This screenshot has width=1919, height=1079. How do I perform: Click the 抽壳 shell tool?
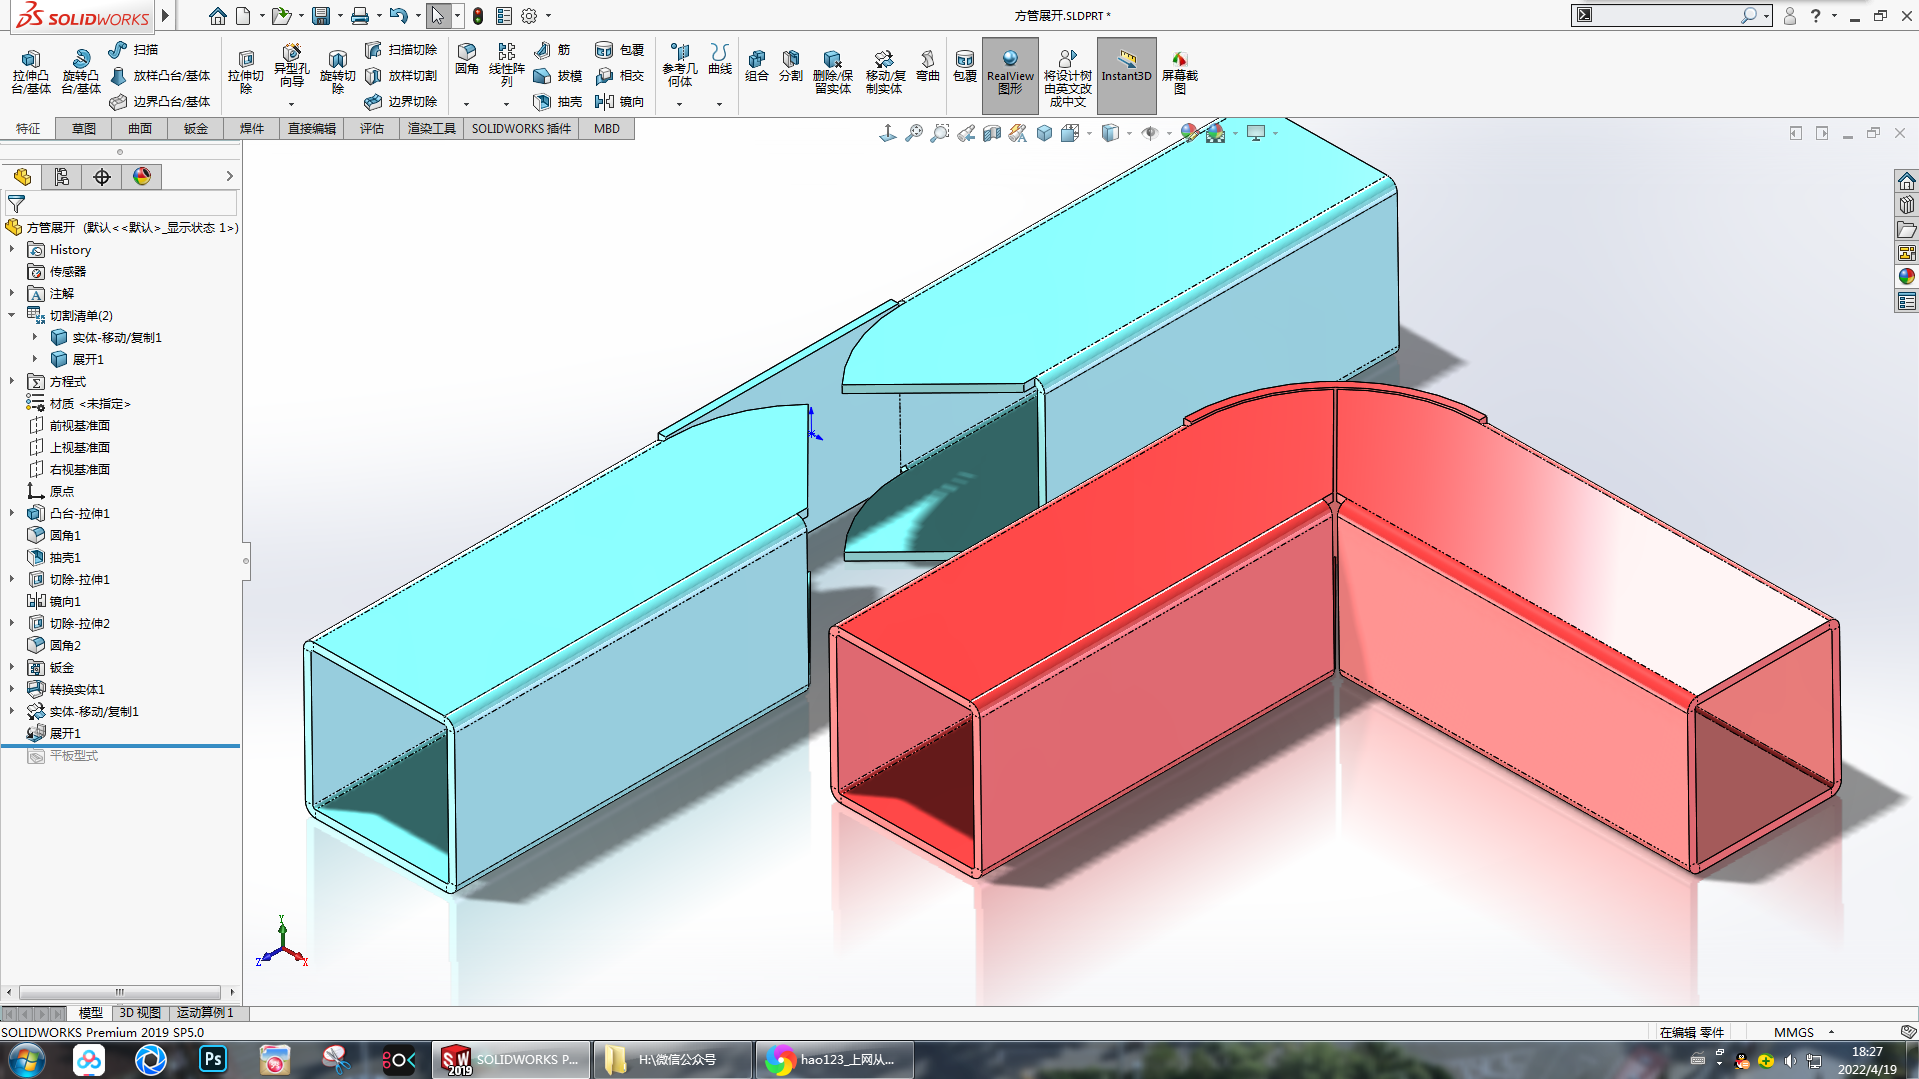coord(558,102)
